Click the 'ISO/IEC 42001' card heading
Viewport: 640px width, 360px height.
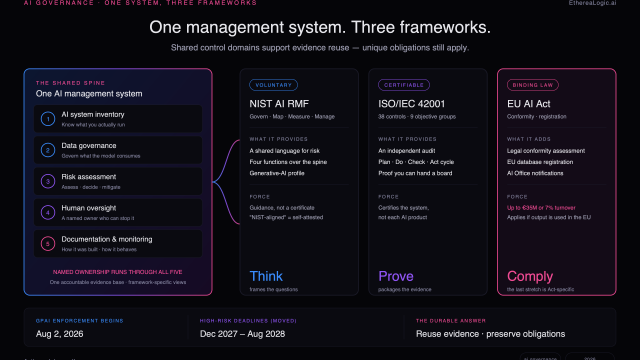pos(411,104)
